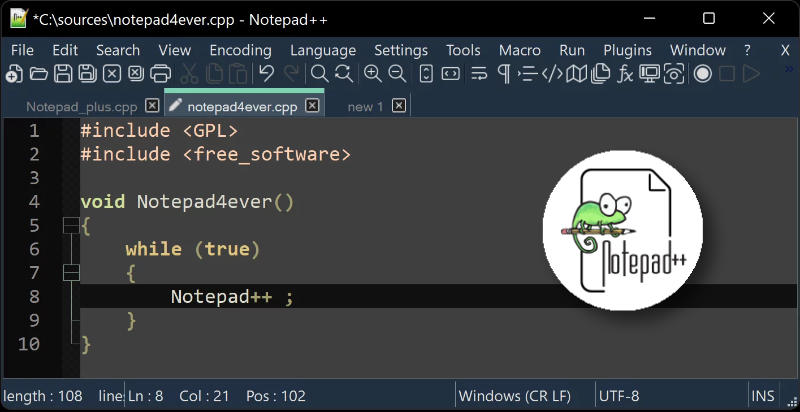Switch to the new 1 tab
Viewport: 800px width, 412px height.
pos(365,107)
